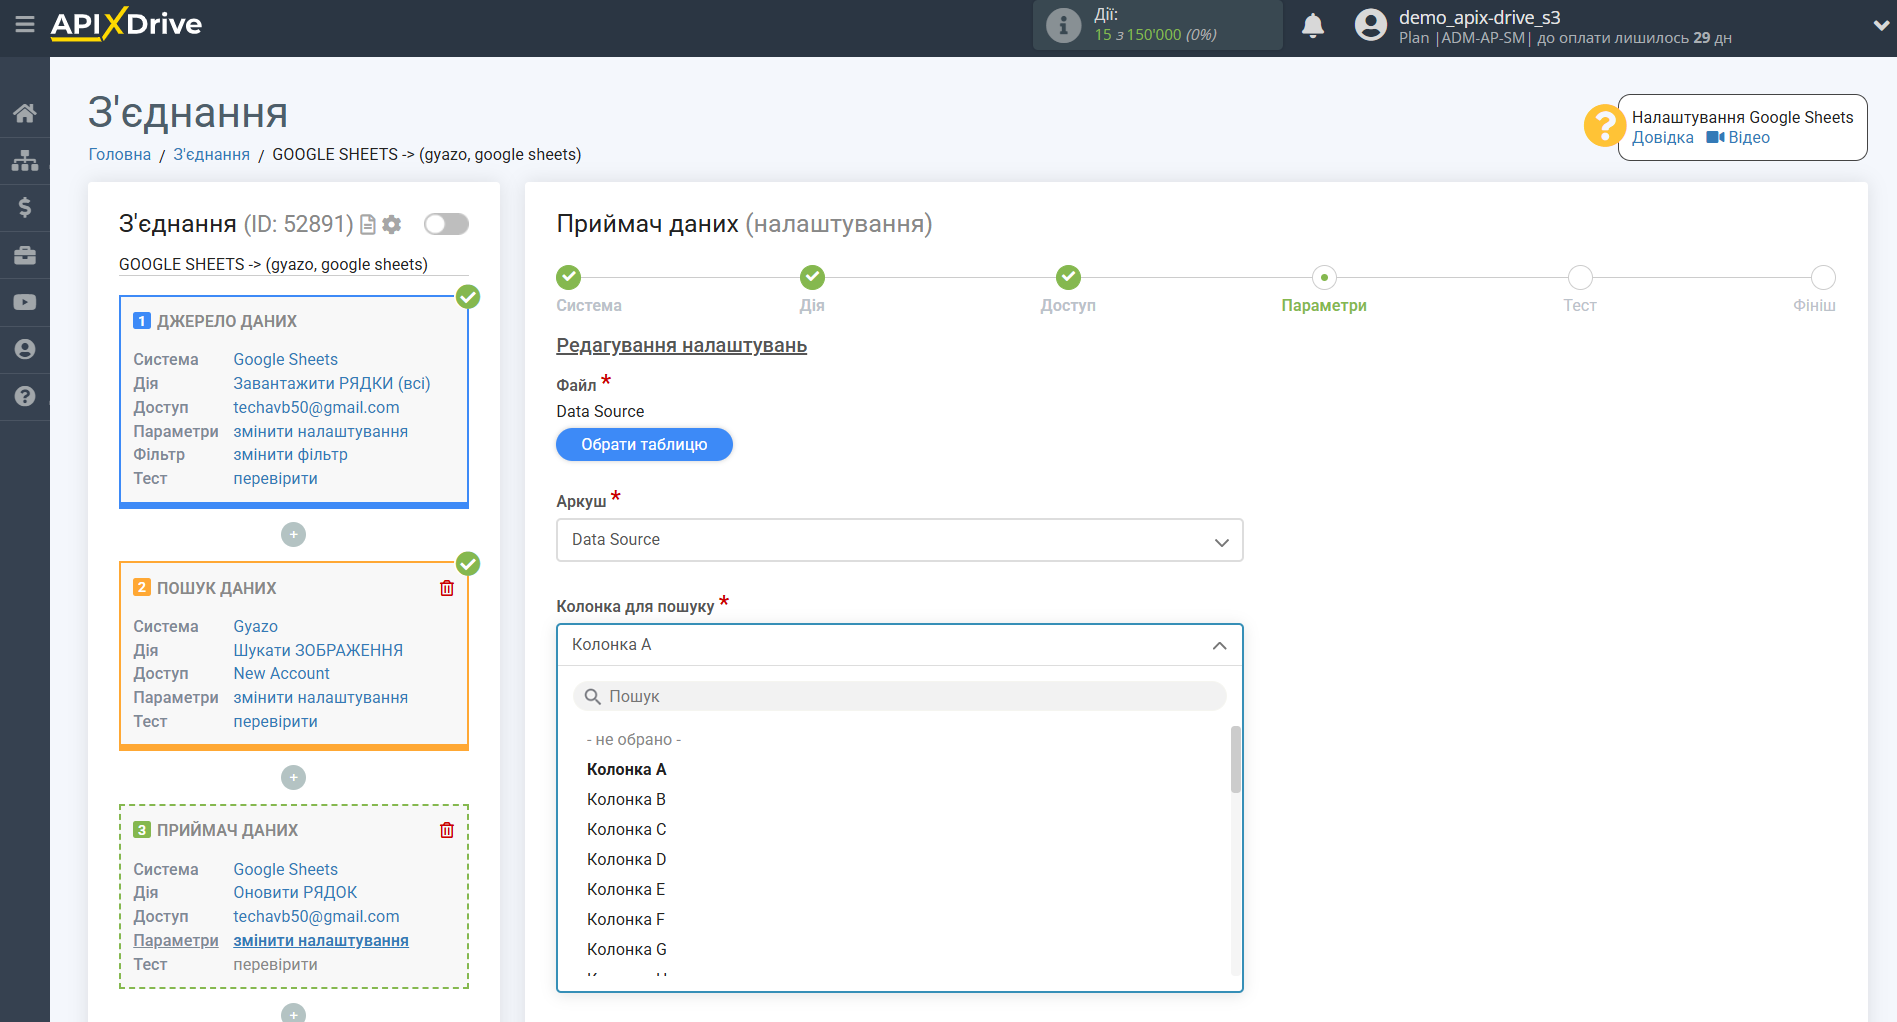The height and width of the screenshot is (1022, 1897).
Task: Open connection settings gear icon
Action: [x=392, y=225]
